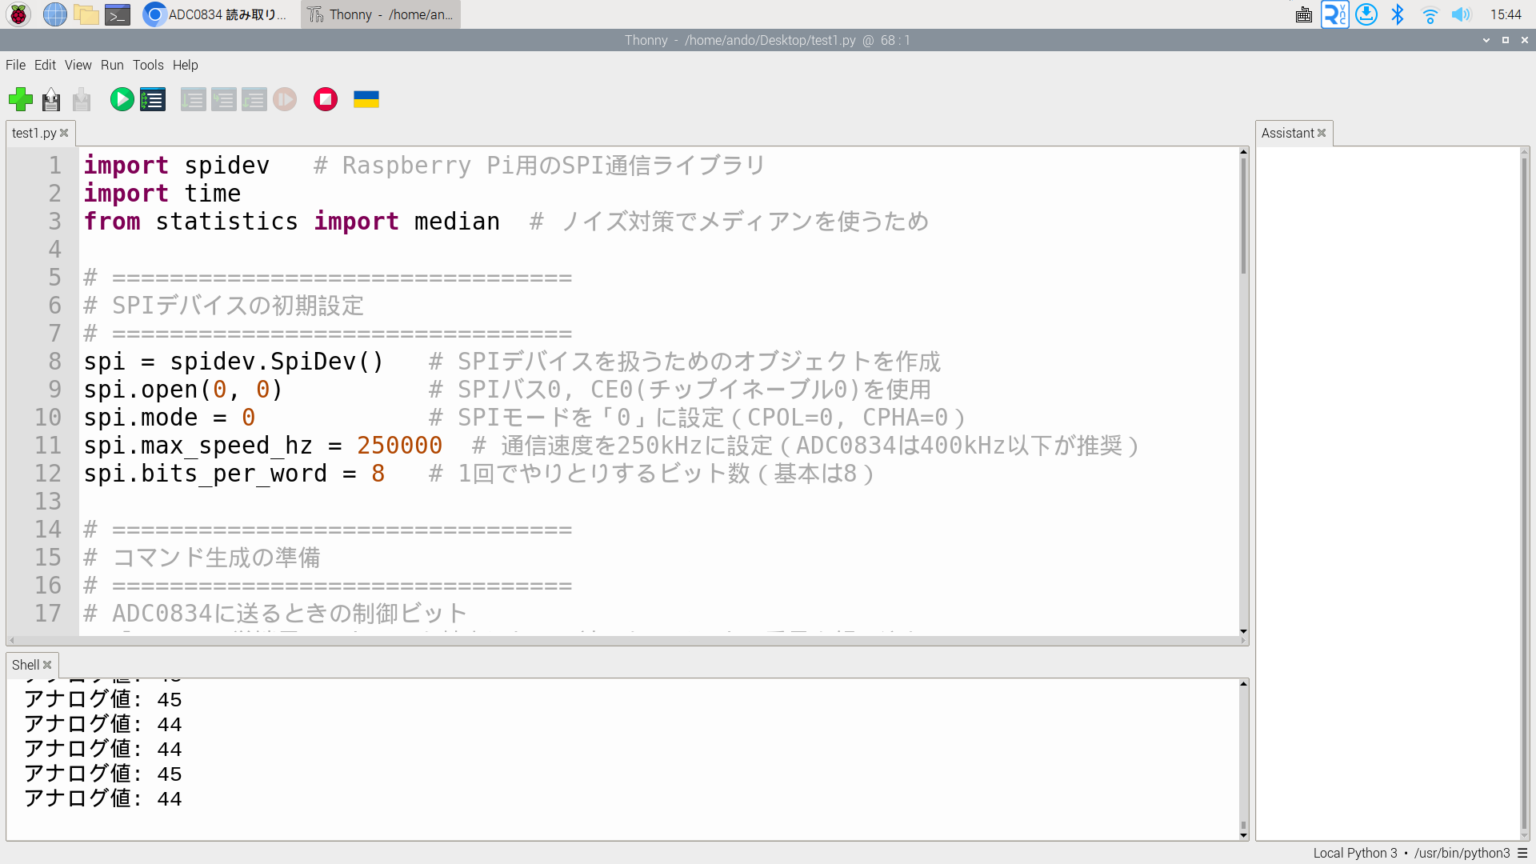Open the Run menu

111,64
